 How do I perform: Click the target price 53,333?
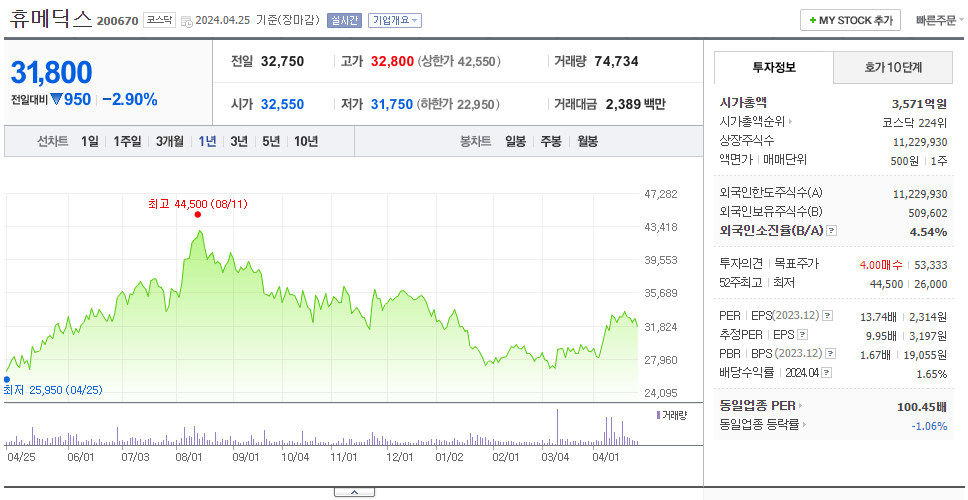tap(930, 265)
